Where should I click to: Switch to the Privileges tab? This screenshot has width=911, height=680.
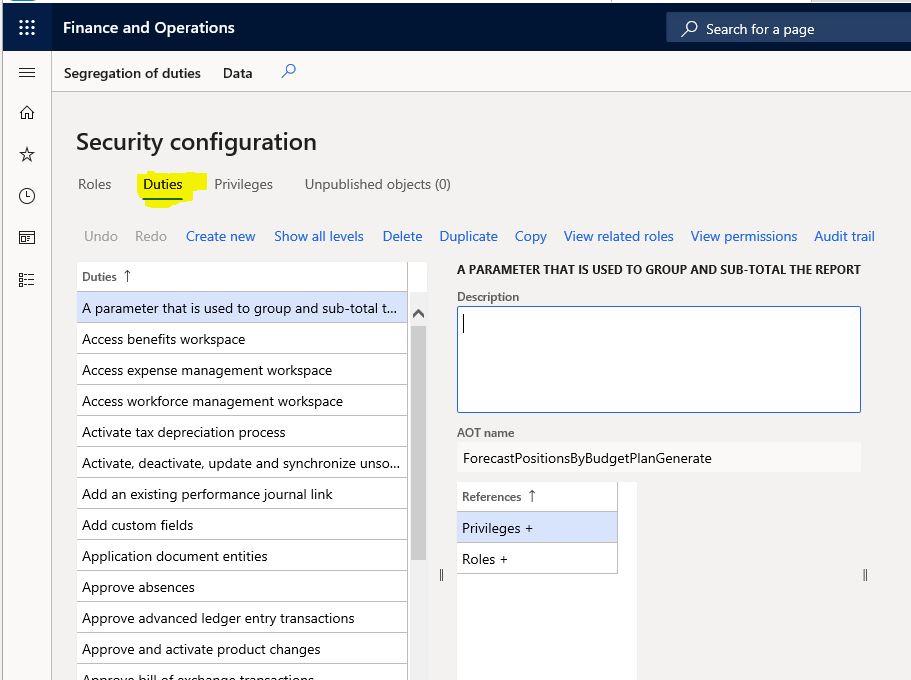pyautogui.click(x=243, y=184)
